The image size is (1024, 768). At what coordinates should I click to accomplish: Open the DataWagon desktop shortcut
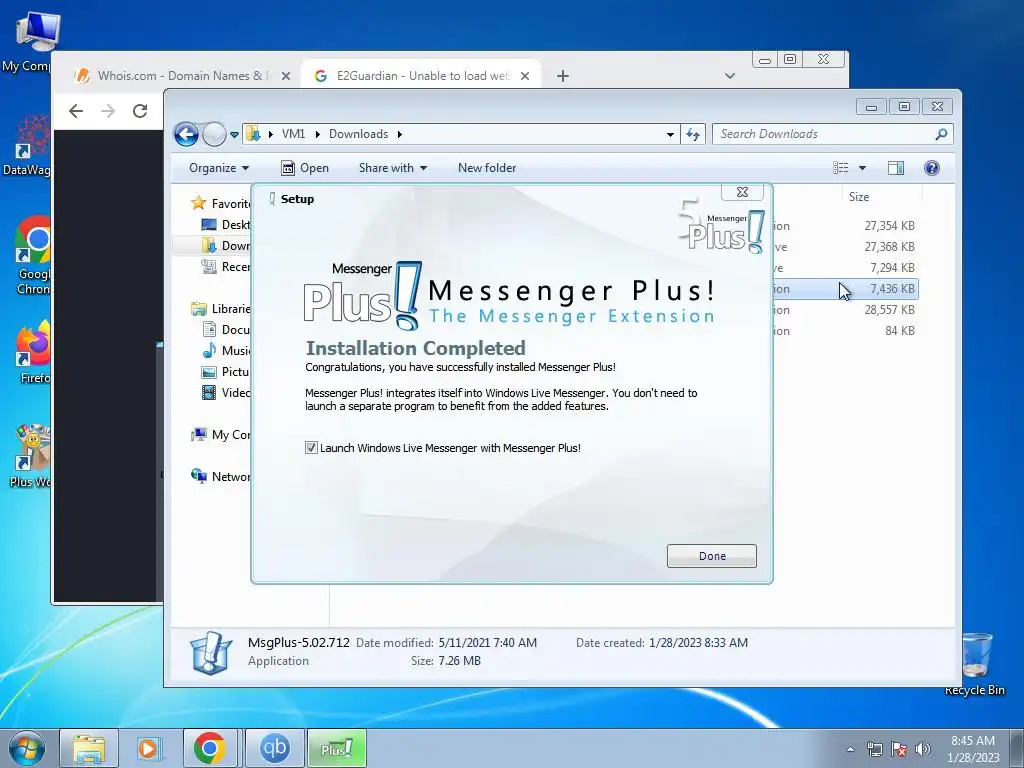(x=28, y=145)
